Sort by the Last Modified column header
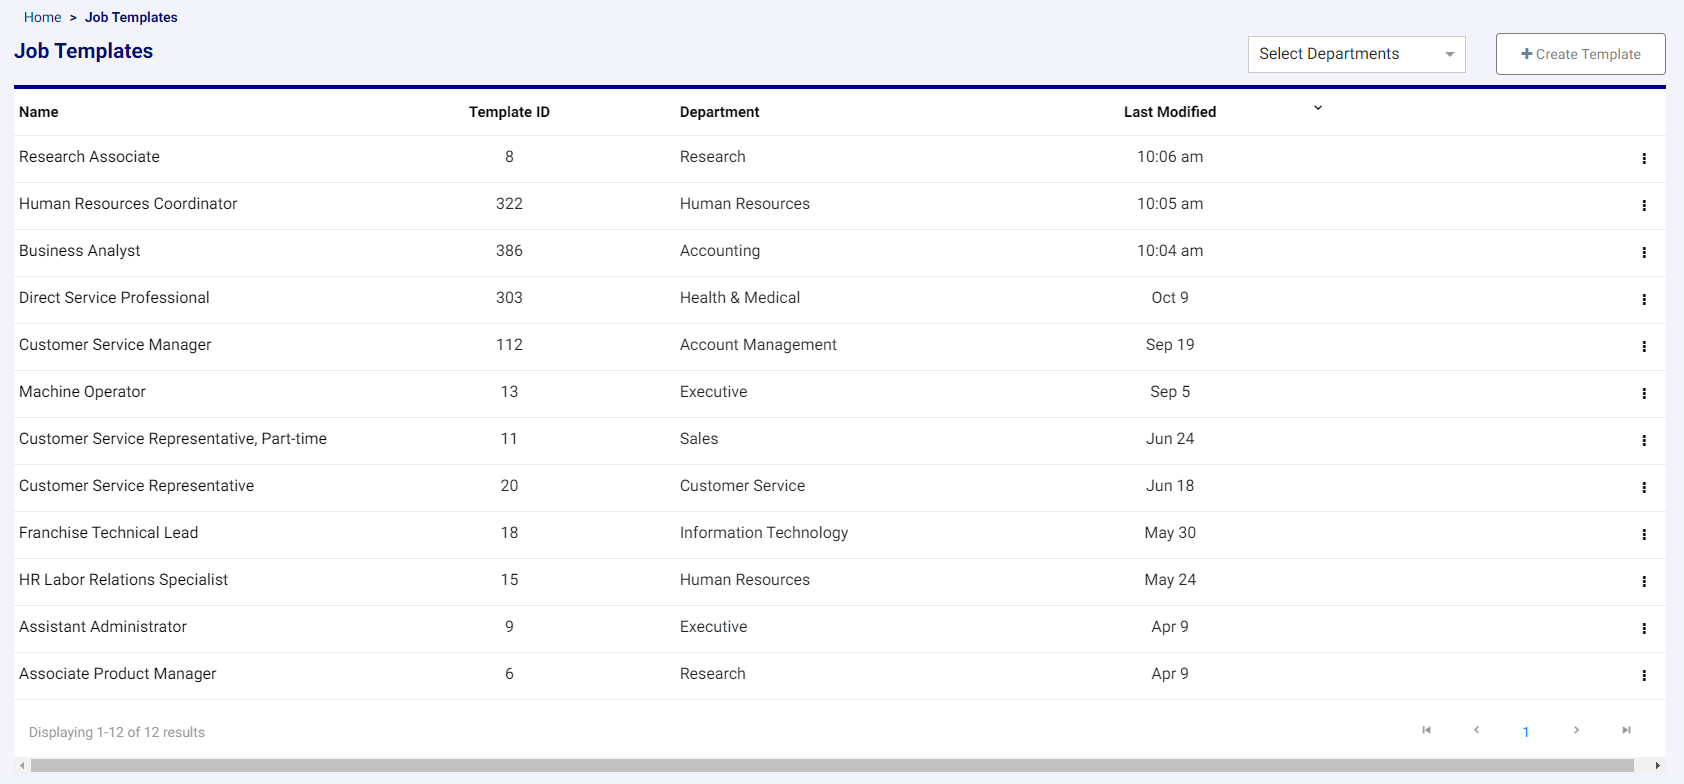Image resolution: width=1684 pixels, height=784 pixels. click(1170, 112)
